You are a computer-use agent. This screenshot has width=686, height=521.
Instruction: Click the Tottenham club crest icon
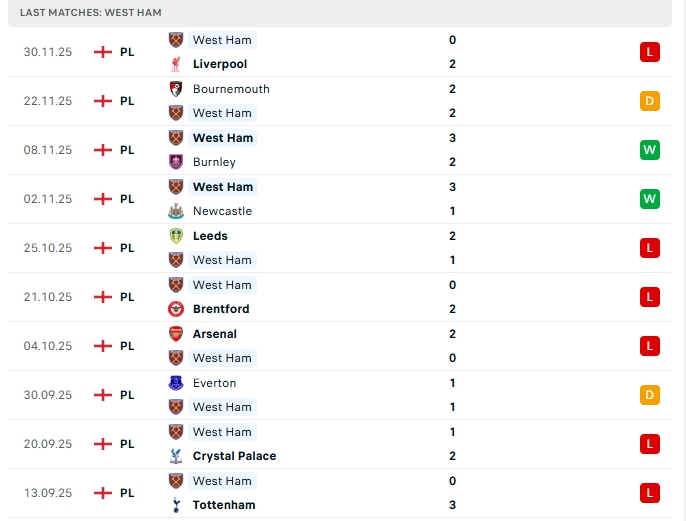click(x=176, y=505)
